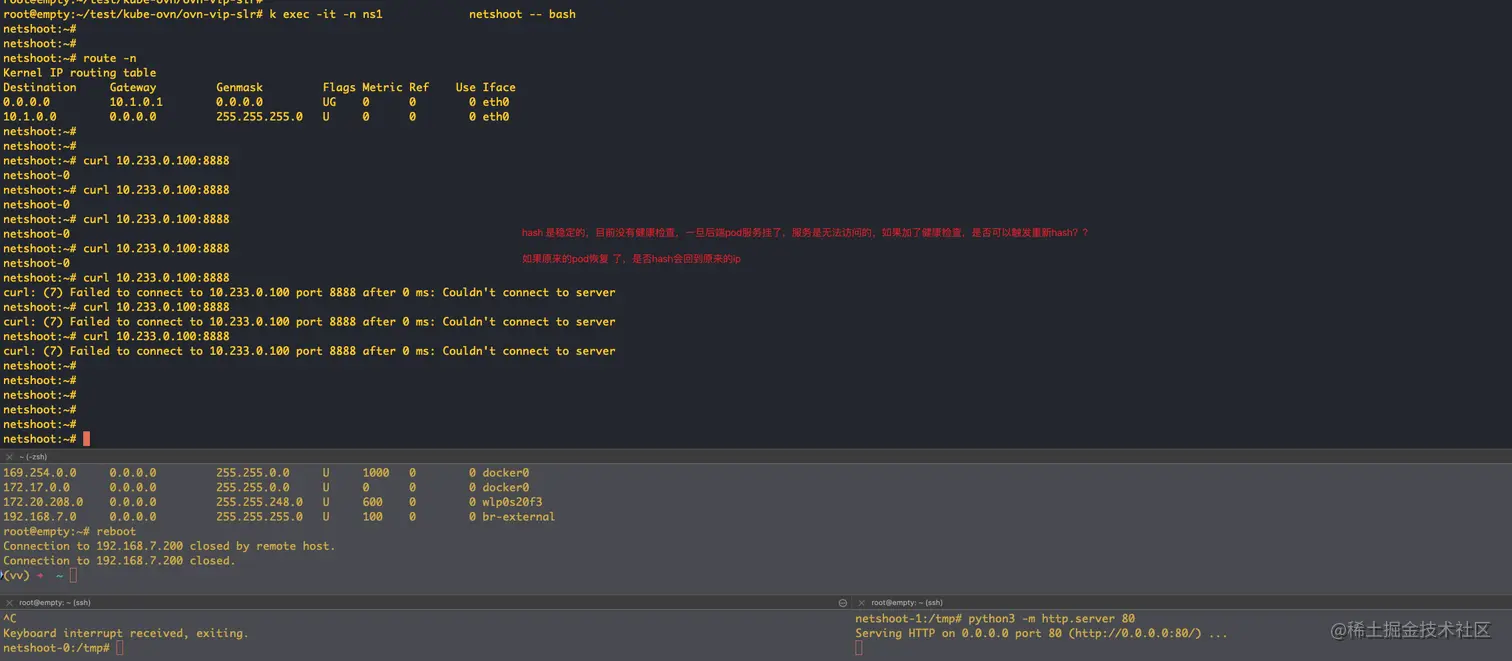Close the ~ (-zsh) terminal pane
Image resolution: width=1512 pixels, height=661 pixels.
pyautogui.click(x=9, y=457)
